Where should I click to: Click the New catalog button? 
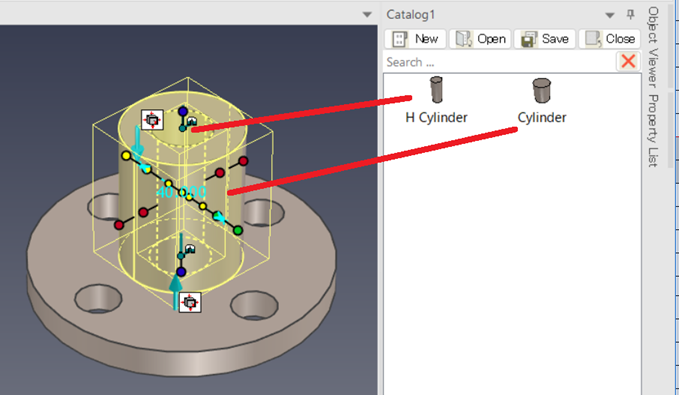415,39
